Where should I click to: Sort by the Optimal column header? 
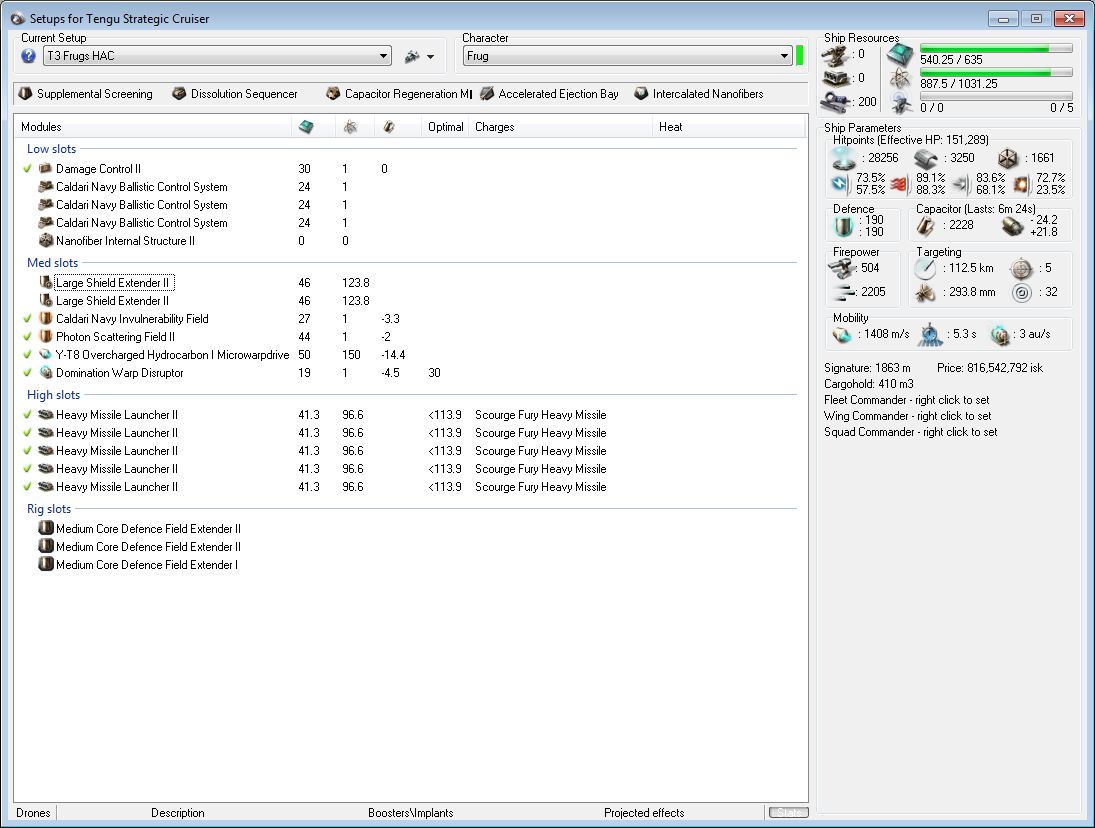point(446,127)
